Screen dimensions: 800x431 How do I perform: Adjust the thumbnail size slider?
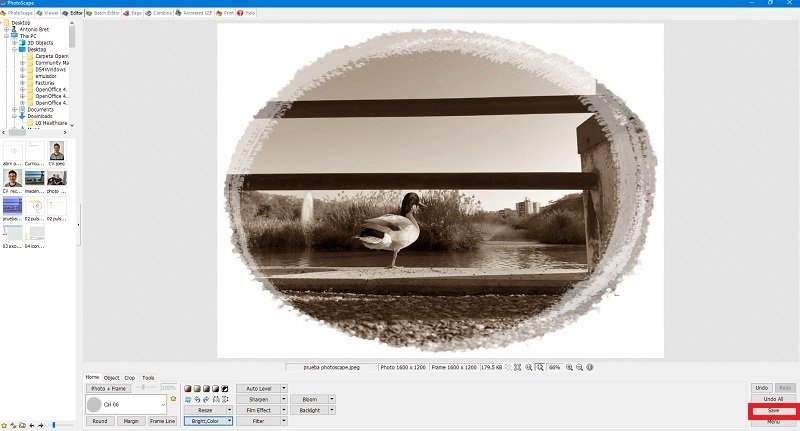pyautogui.click(x=54, y=425)
